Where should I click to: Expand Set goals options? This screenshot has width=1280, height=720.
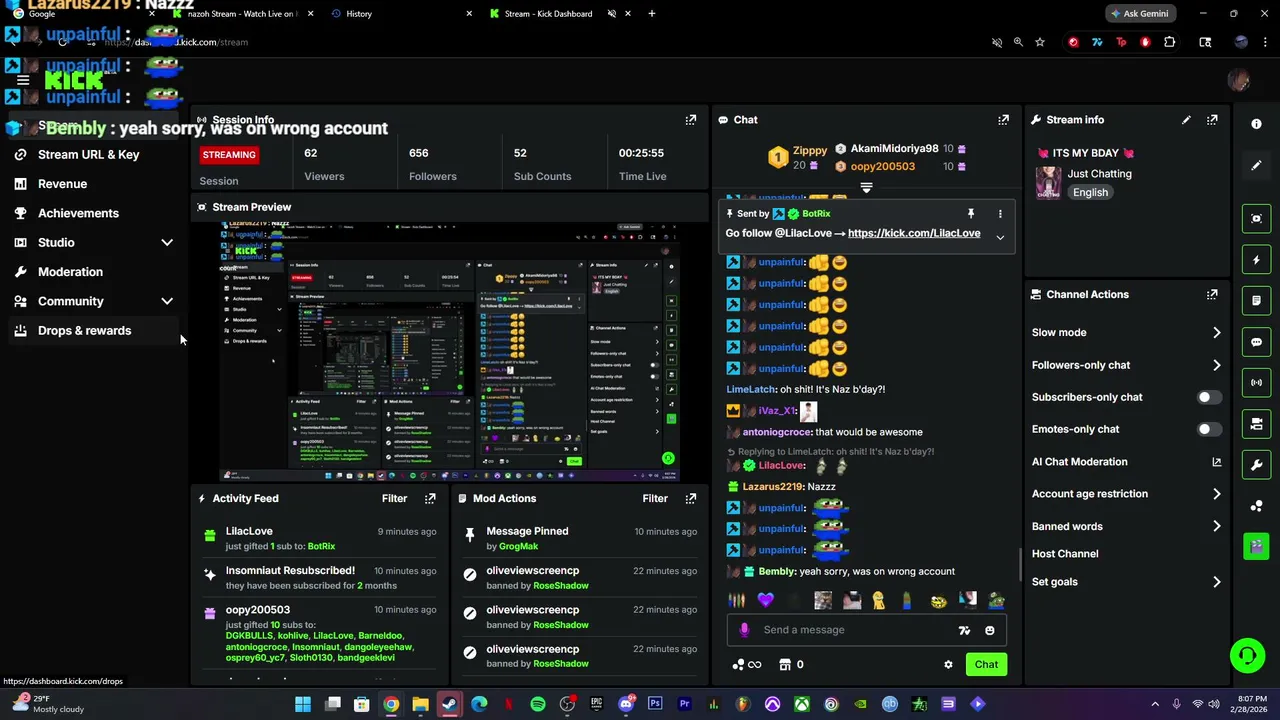1217,582
